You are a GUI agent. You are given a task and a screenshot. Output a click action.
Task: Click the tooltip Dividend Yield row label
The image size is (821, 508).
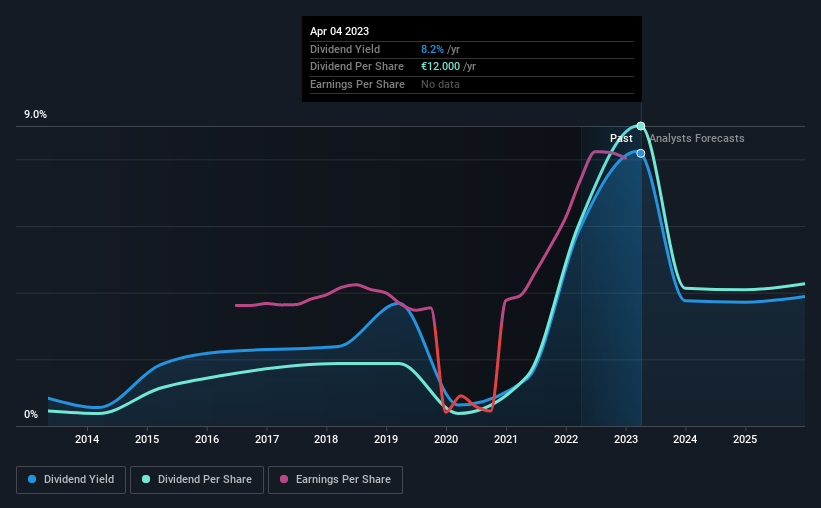coord(345,49)
